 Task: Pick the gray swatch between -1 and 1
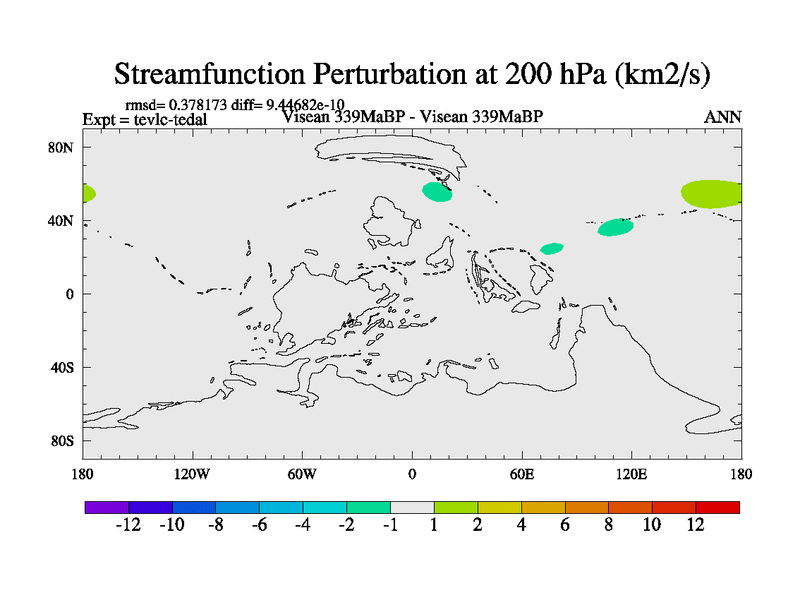pos(412,507)
